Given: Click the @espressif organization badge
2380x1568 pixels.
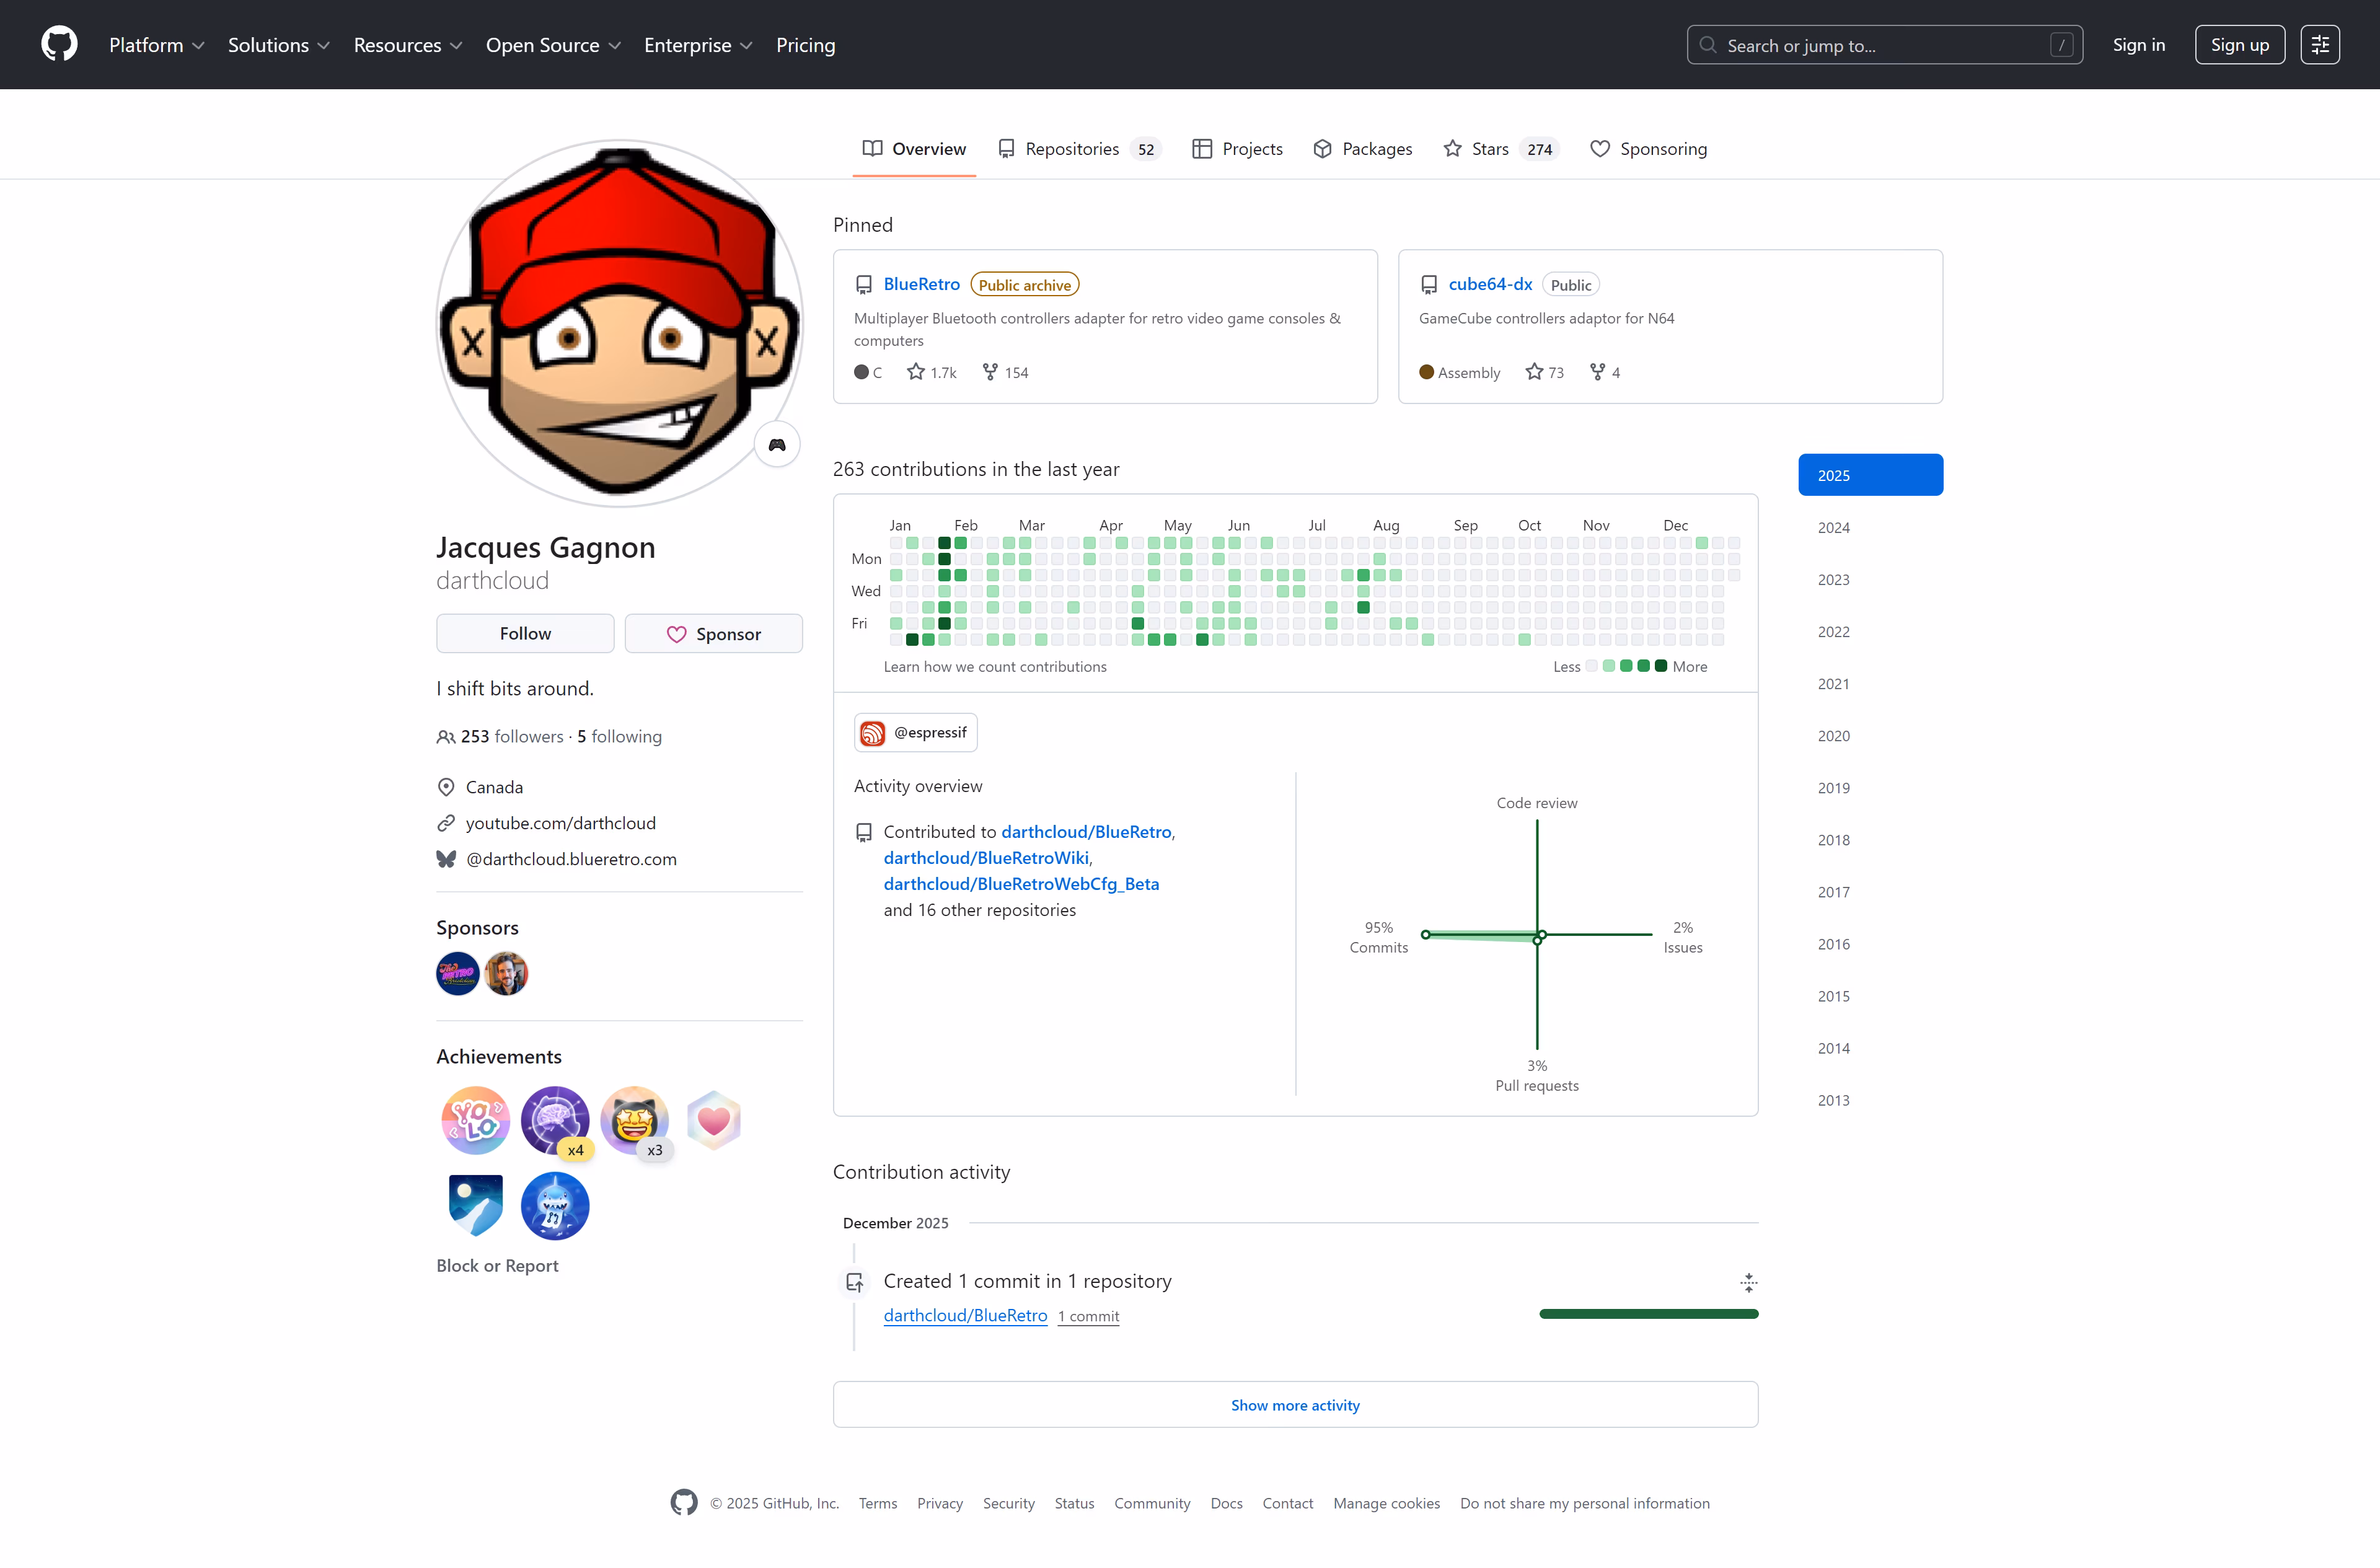Looking at the screenshot, I should click(x=914, y=732).
